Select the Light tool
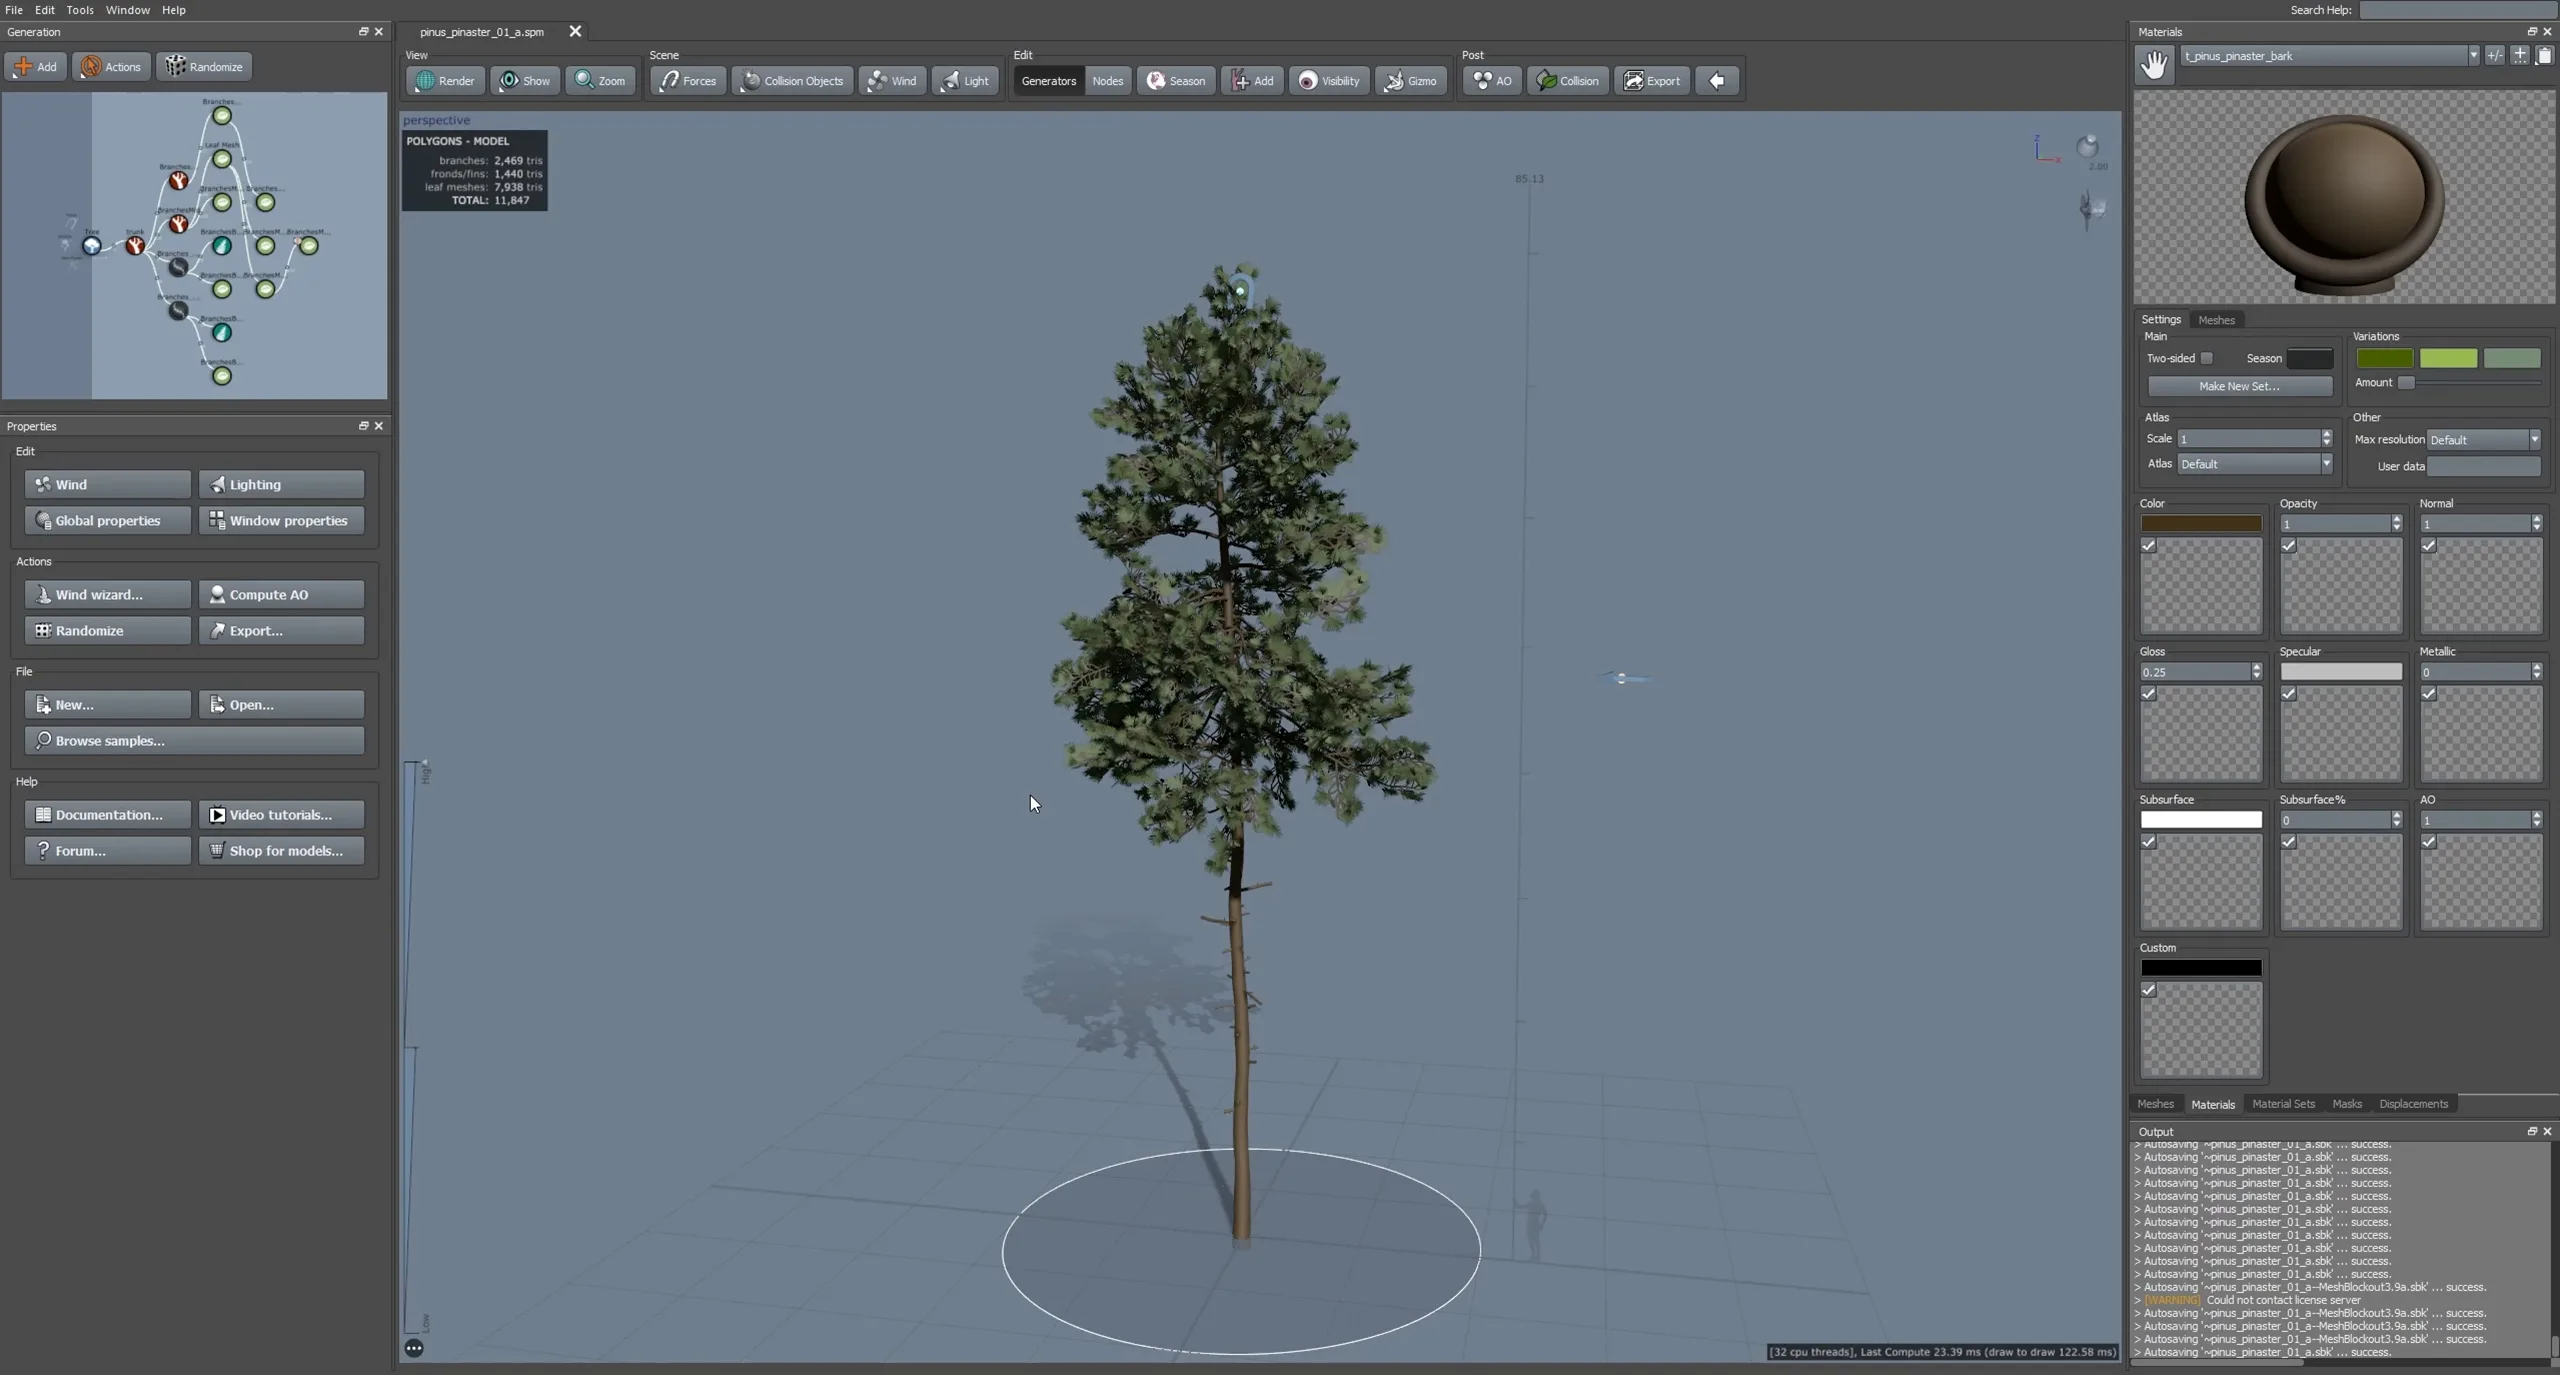 click(x=963, y=80)
